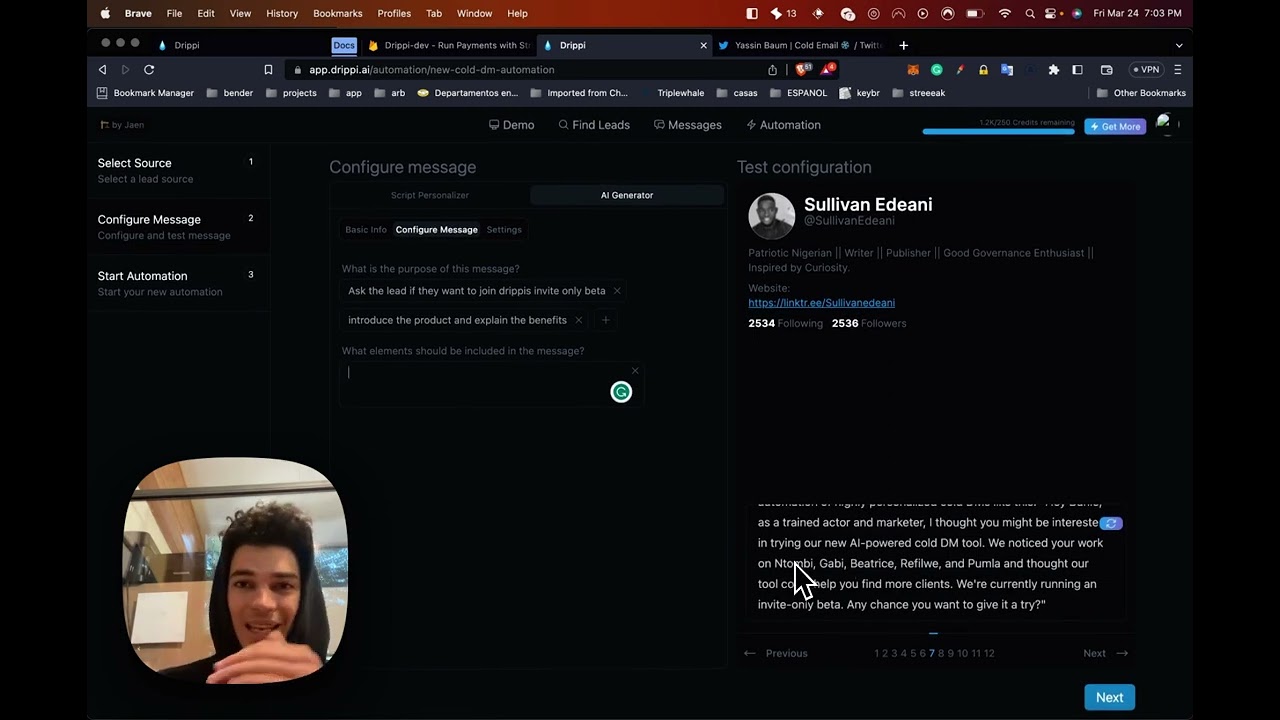Image resolution: width=1280 pixels, height=720 pixels.
Task: Open Bookmark Manager bookmark
Action: (x=145, y=93)
